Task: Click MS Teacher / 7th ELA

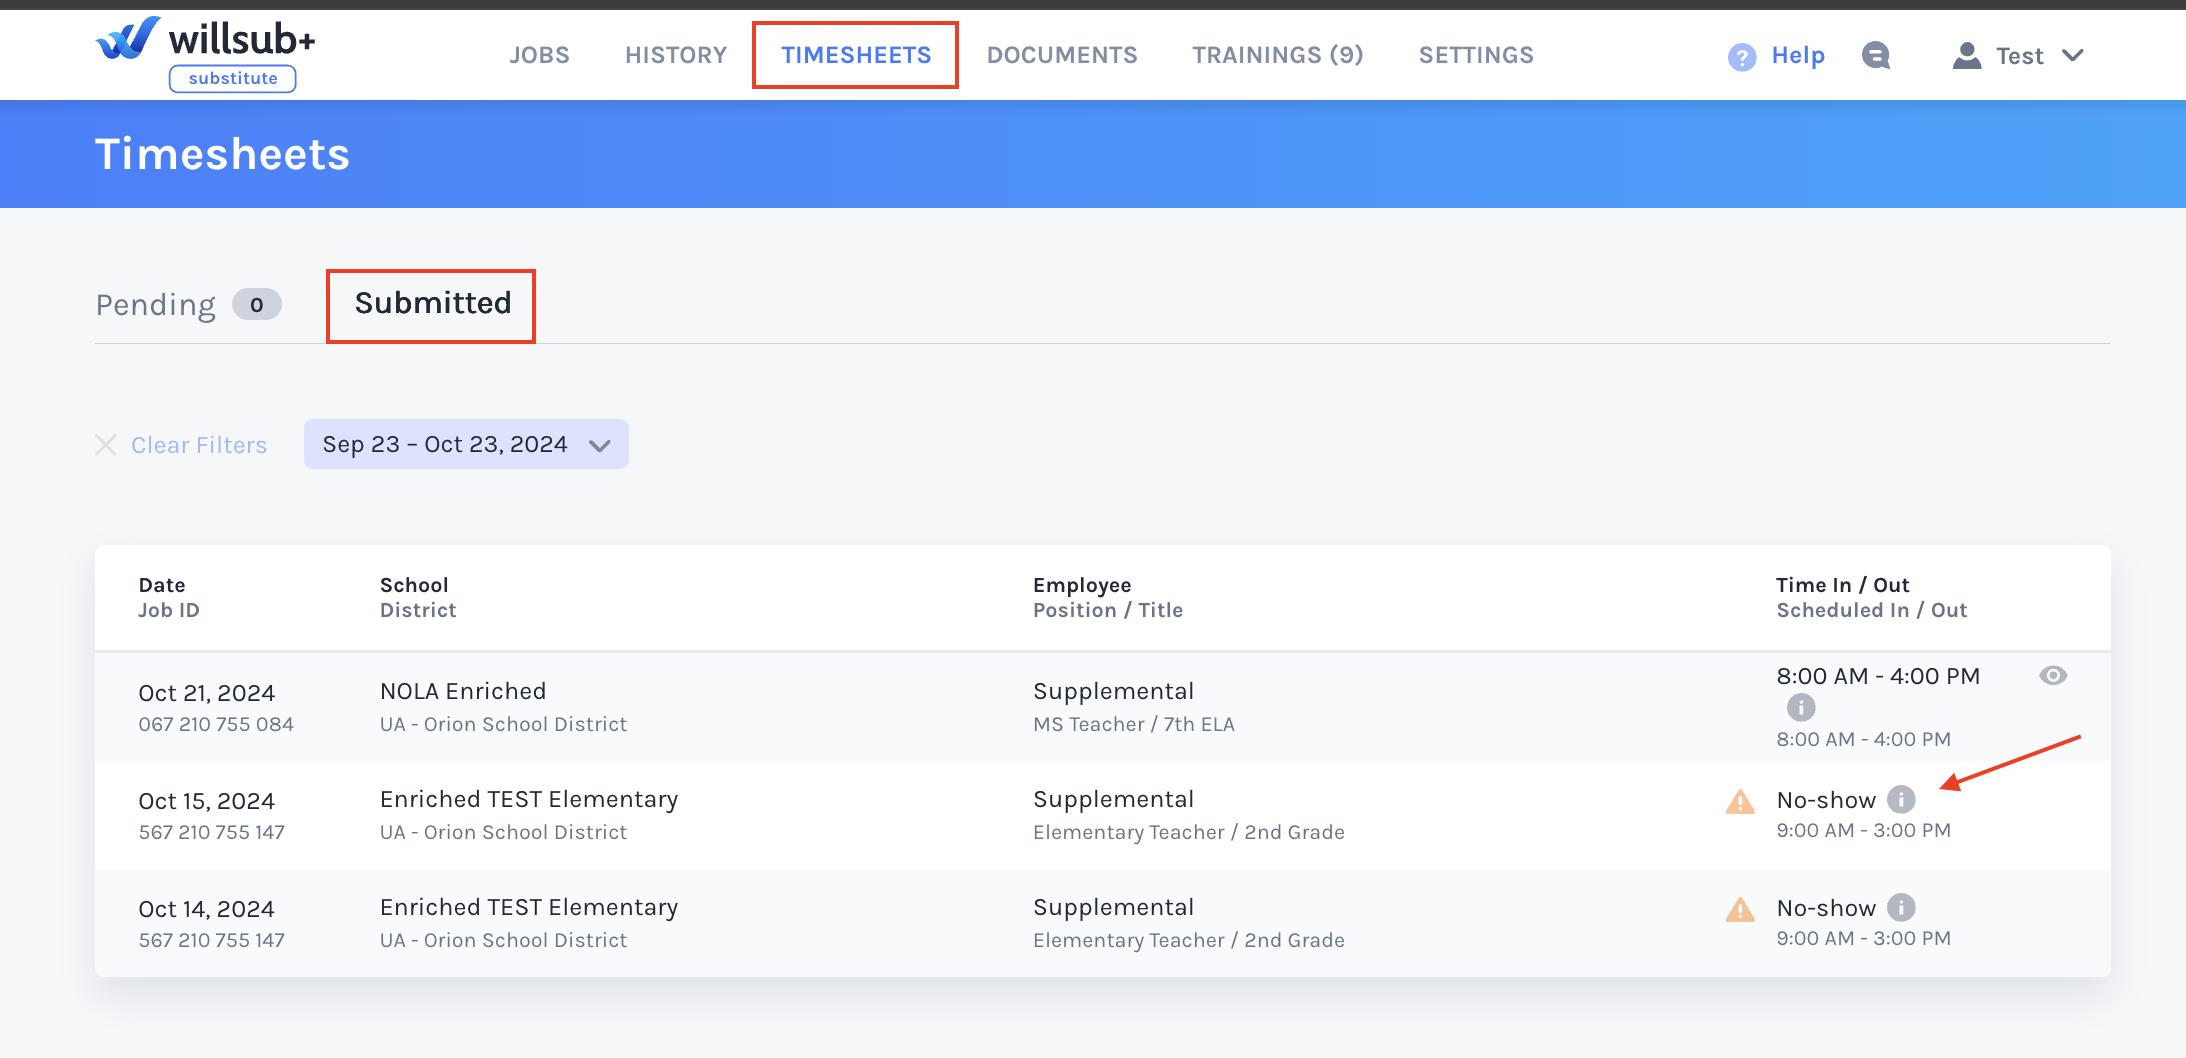Action: pos(1134,724)
